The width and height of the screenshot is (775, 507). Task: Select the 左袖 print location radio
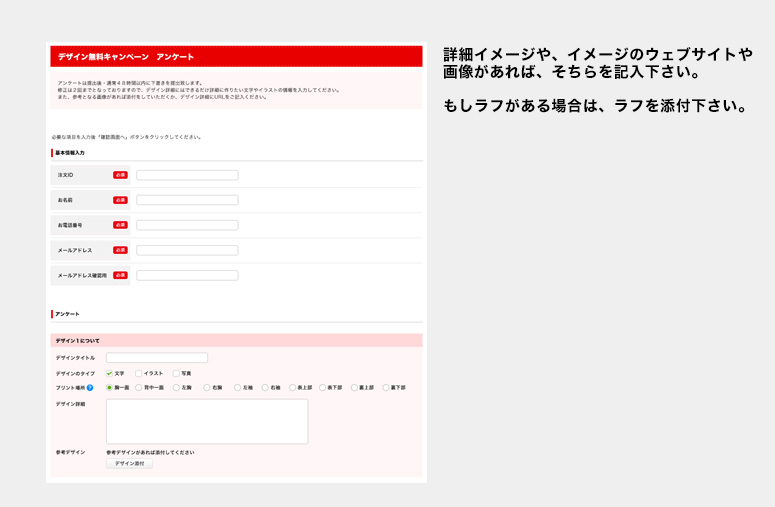pyautogui.click(x=237, y=387)
